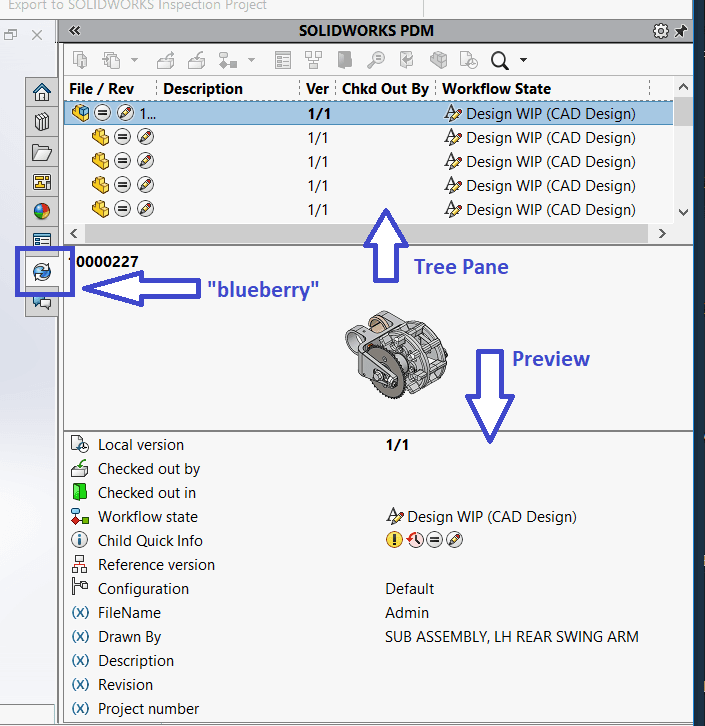This screenshot has height=726, width=705.
Task: Click the black Search magnifier icon
Action: click(500, 60)
